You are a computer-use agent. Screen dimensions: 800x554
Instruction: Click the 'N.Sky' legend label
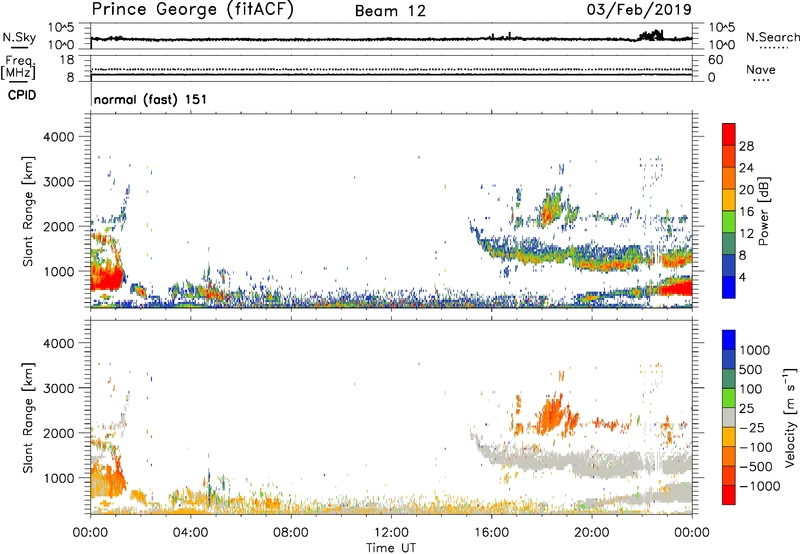(19, 37)
